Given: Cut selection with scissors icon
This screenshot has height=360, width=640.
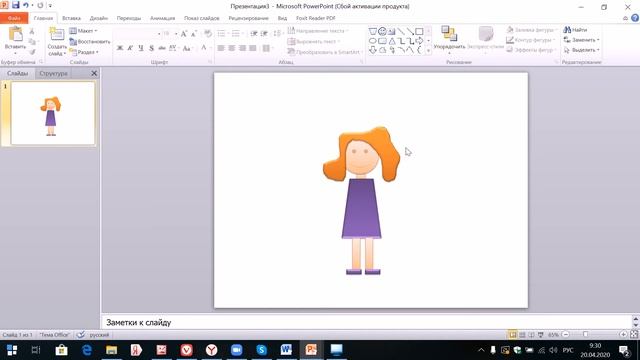Looking at the screenshot, I should pyautogui.click(x=32, y=31).
